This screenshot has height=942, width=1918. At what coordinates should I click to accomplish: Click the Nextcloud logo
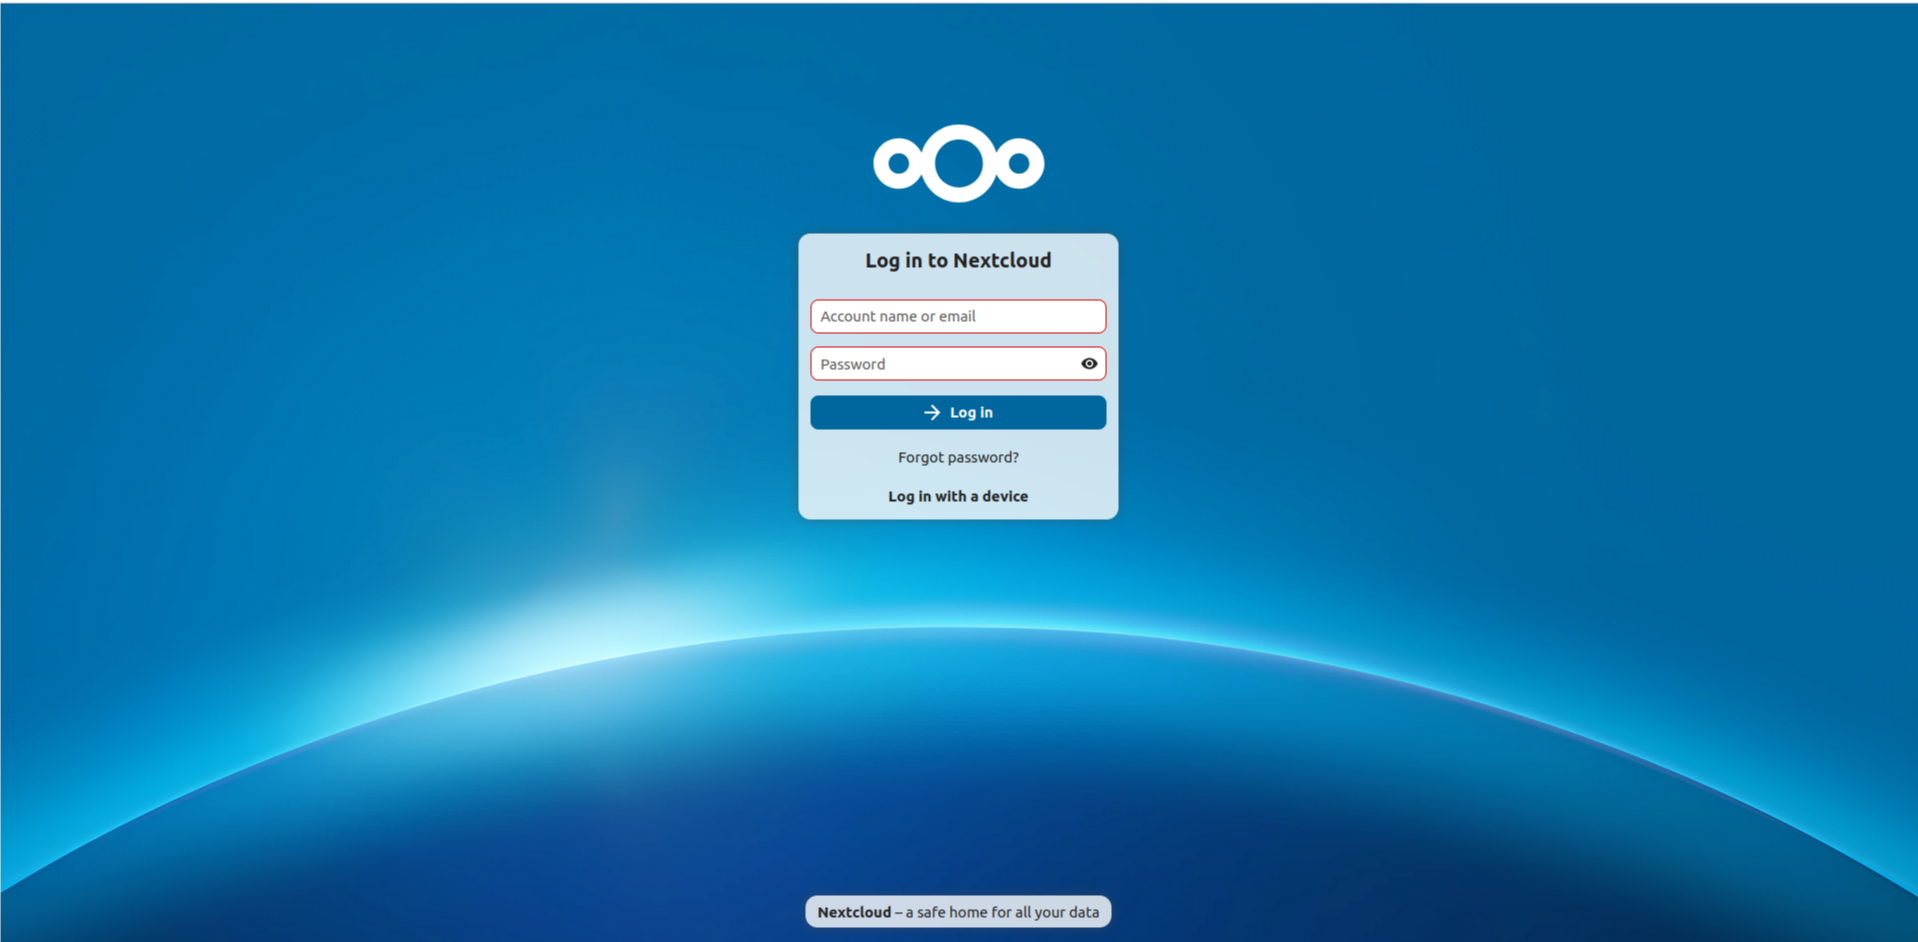958,163
